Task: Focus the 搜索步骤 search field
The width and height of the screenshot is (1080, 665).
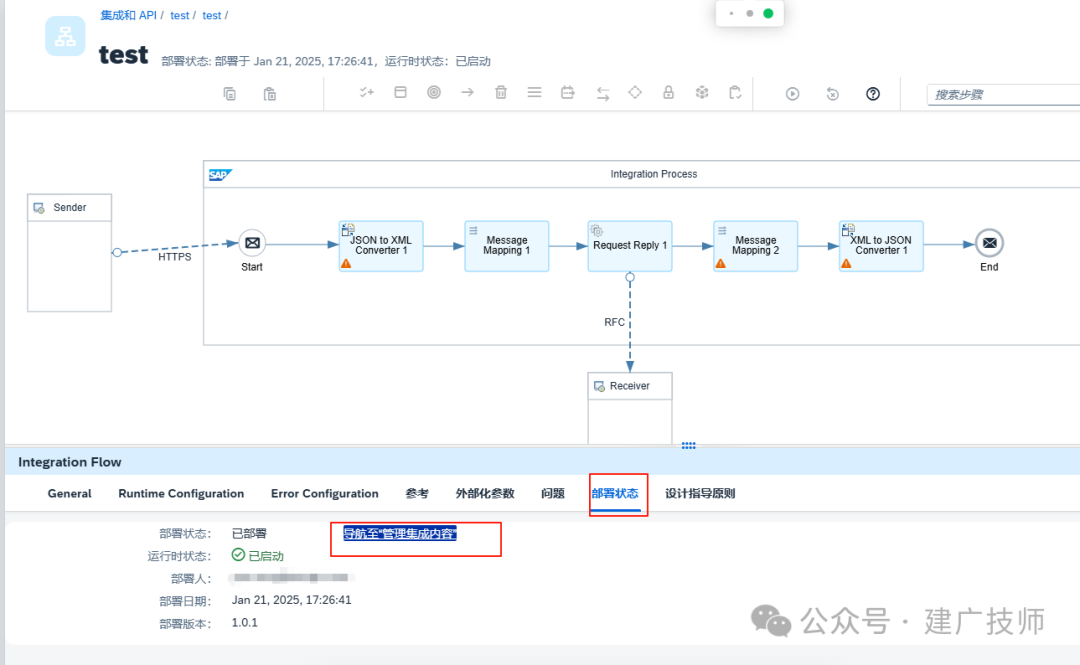Action: [x=1004, y=95]
